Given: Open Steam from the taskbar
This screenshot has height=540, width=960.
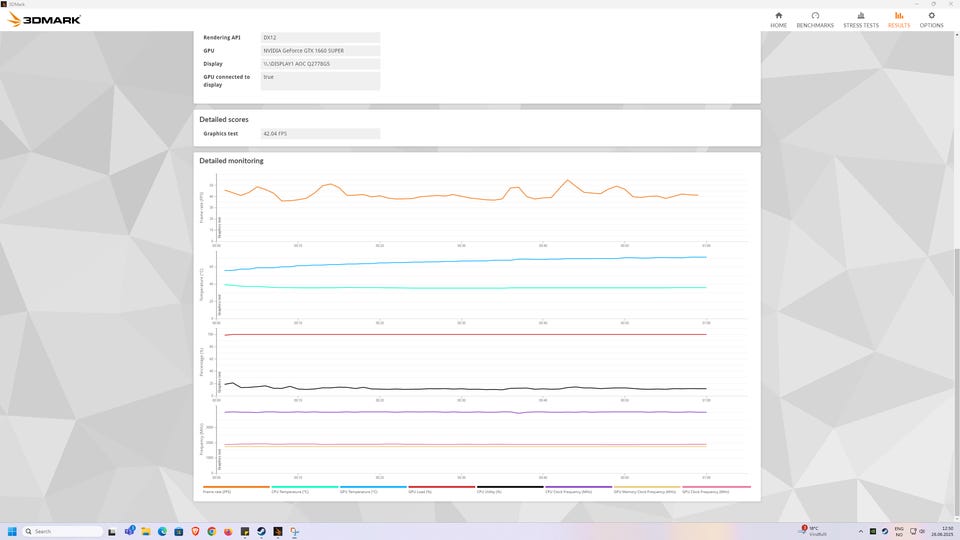Looking at the screenshot, I should tap(261, 531).
